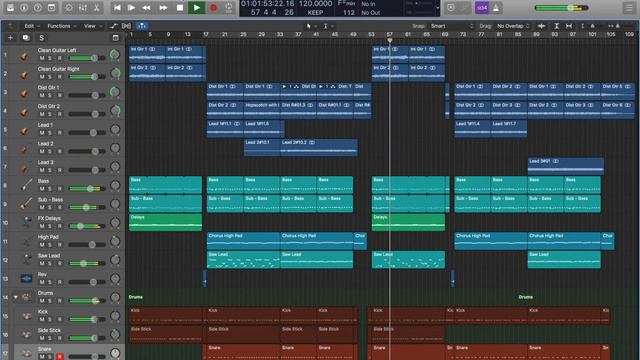Click horizontal auto zoom icon
This screenshot has width=640, height=360.
click(x=569, y=26)
